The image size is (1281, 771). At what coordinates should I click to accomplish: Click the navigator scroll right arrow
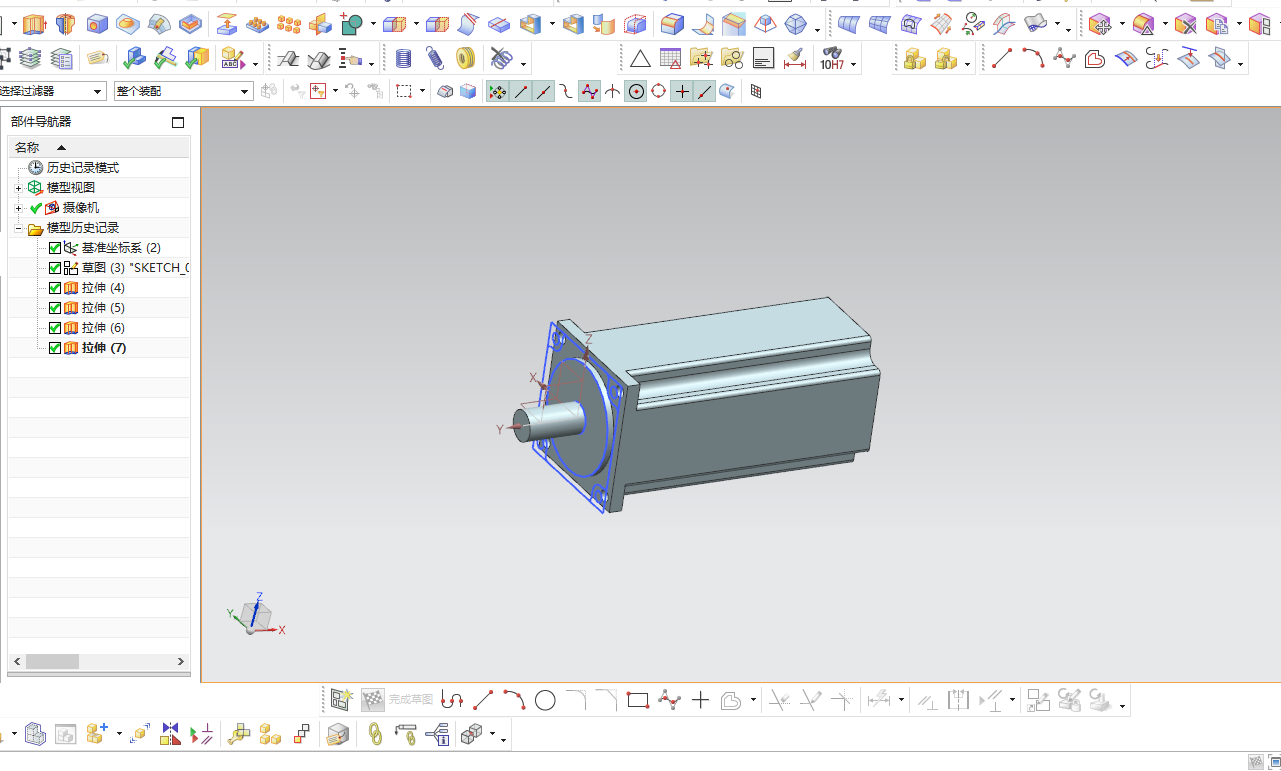181,662
